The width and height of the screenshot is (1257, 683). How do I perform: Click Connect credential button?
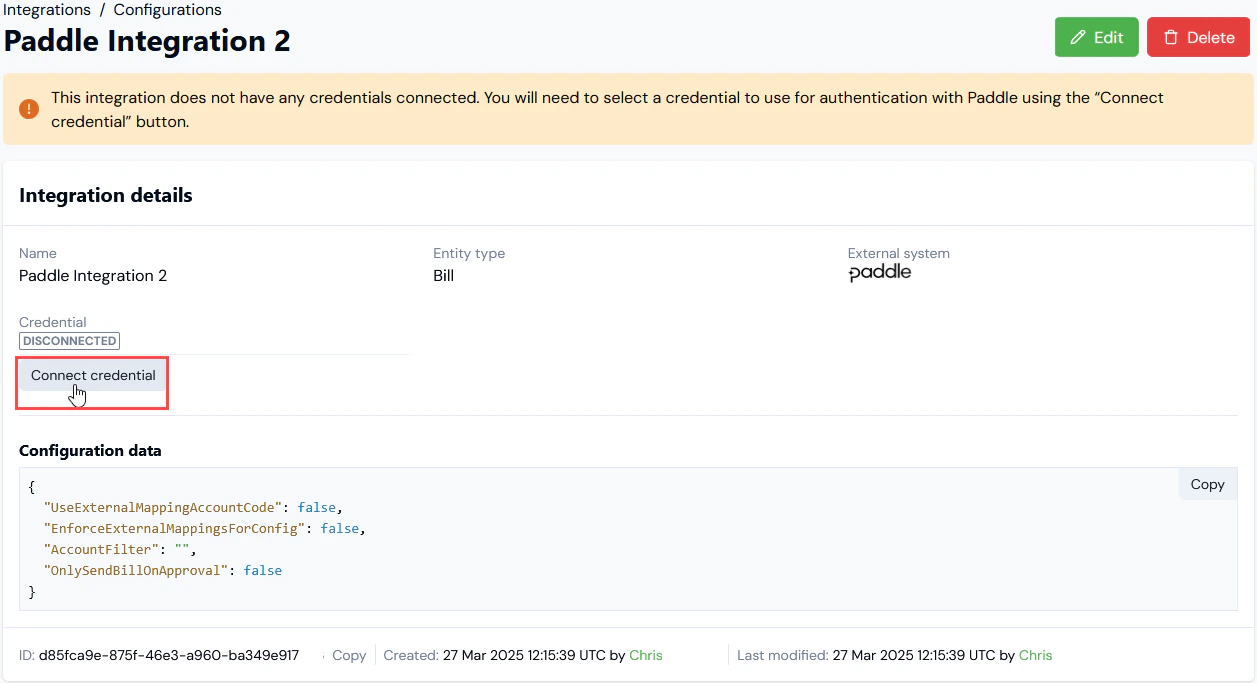[x=93, y=376]
